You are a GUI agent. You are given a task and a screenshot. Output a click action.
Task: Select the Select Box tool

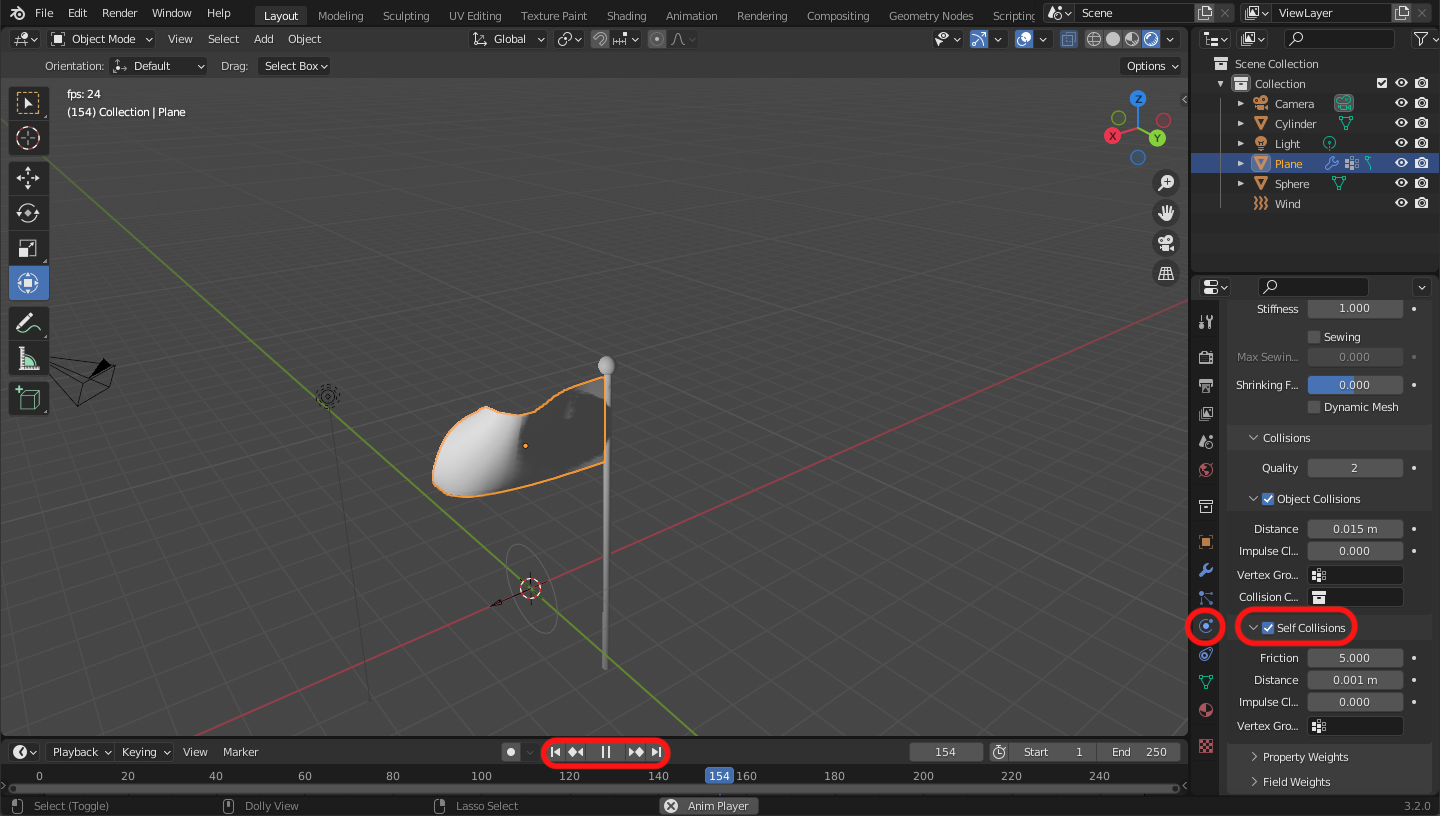pos(28,103)
